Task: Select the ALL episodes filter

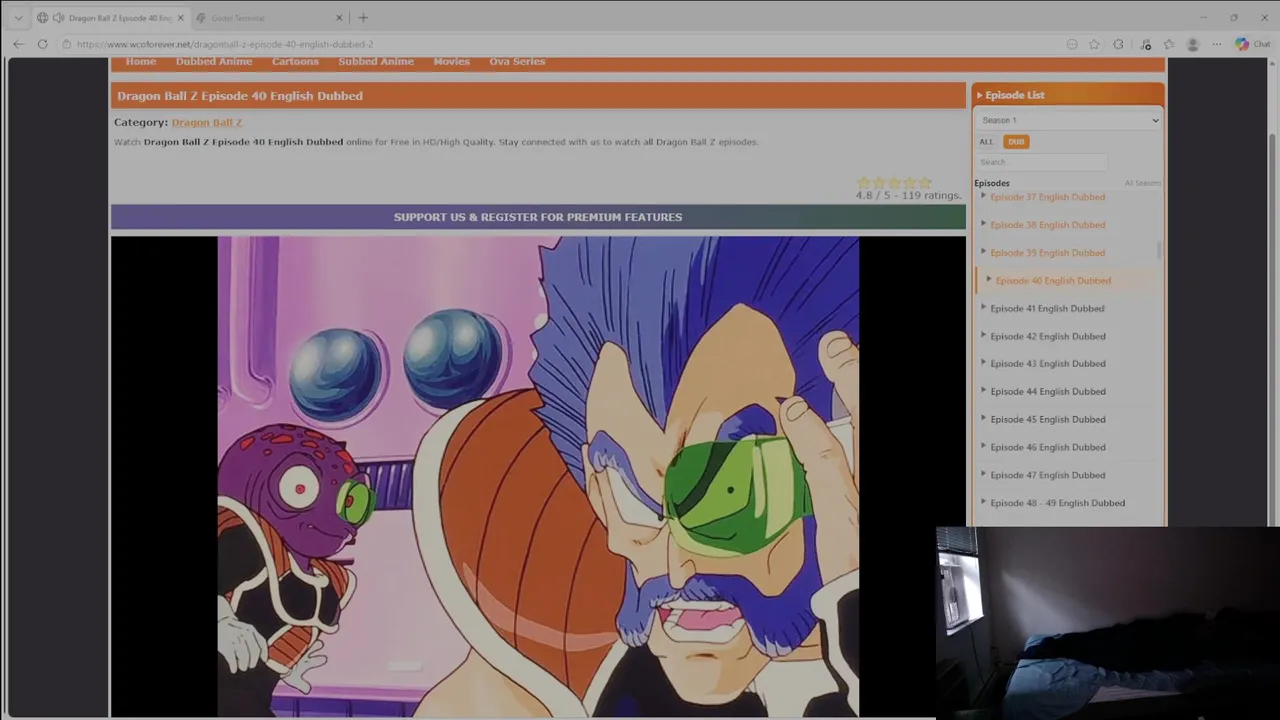Action: coord(987,142)
